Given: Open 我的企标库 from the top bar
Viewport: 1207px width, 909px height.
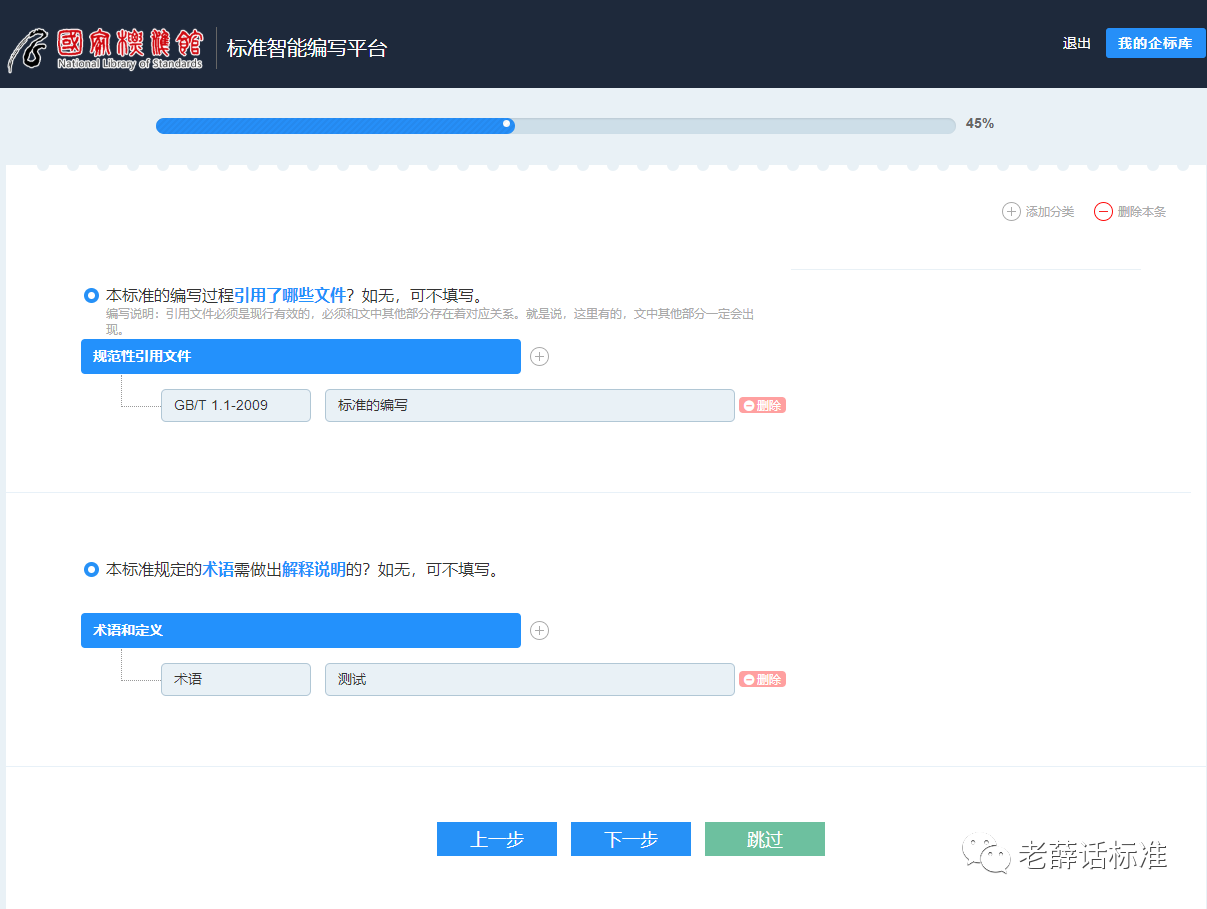Looking at the screenshot, I should 1155,44.
